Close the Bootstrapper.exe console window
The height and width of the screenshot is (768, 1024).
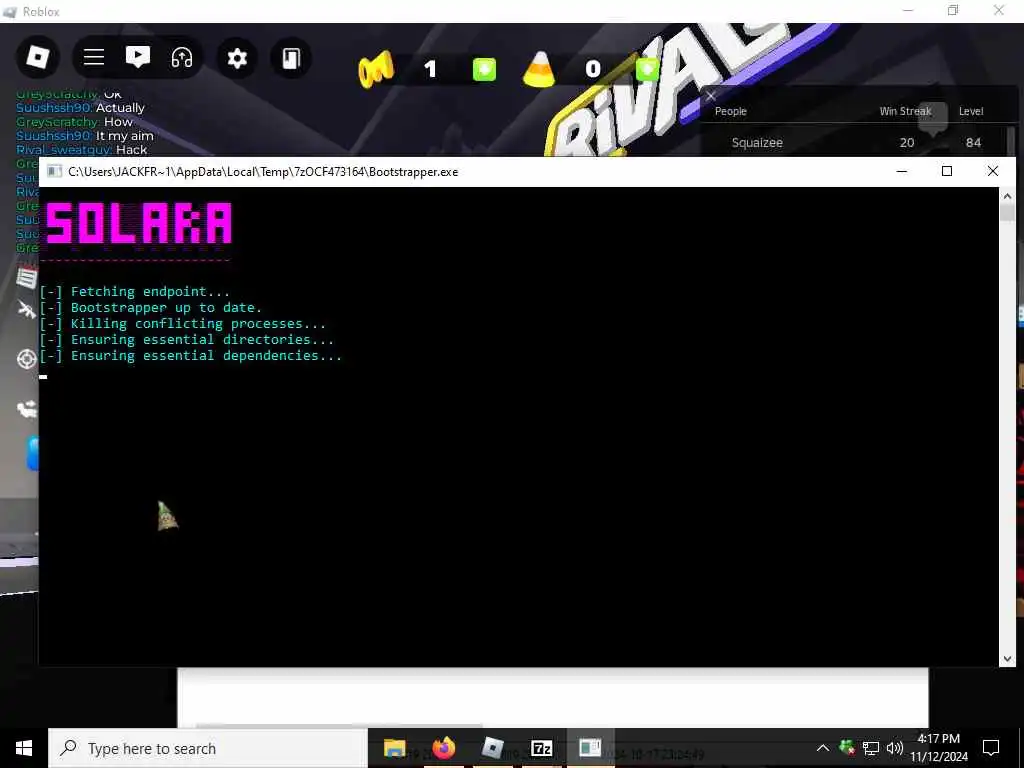(993, 171)
